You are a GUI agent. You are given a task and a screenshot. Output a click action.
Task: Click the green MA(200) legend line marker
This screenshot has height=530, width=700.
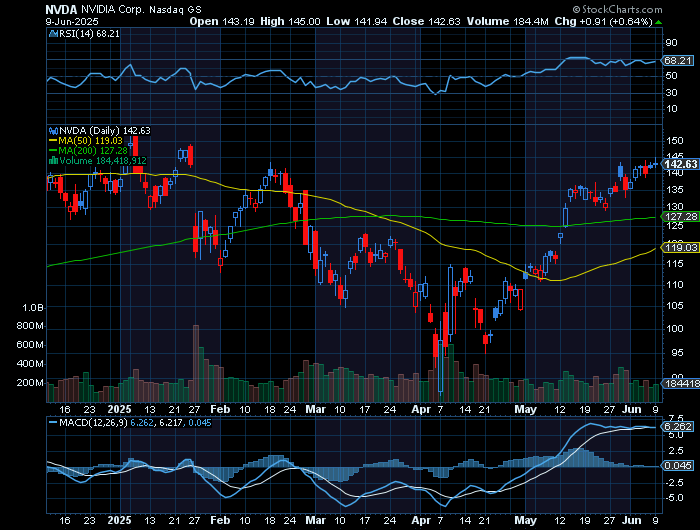53,151
